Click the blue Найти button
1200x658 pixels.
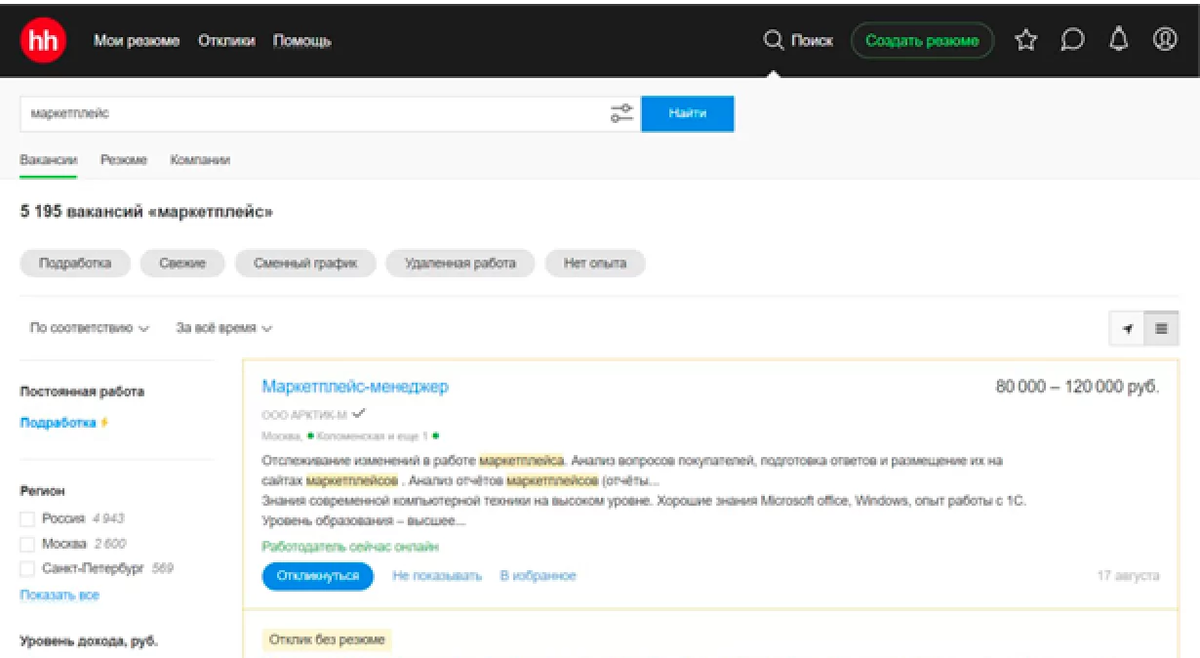[687, 114]
